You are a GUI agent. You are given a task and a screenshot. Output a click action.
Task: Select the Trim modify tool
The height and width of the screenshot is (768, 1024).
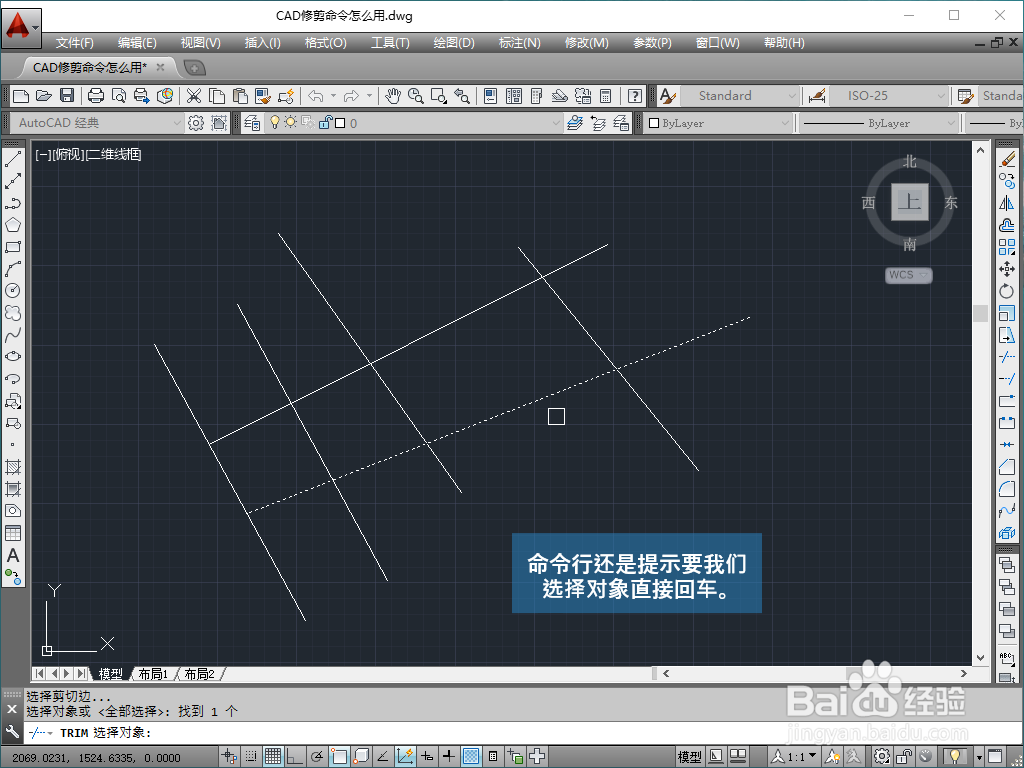click(x=1007, y=357)
